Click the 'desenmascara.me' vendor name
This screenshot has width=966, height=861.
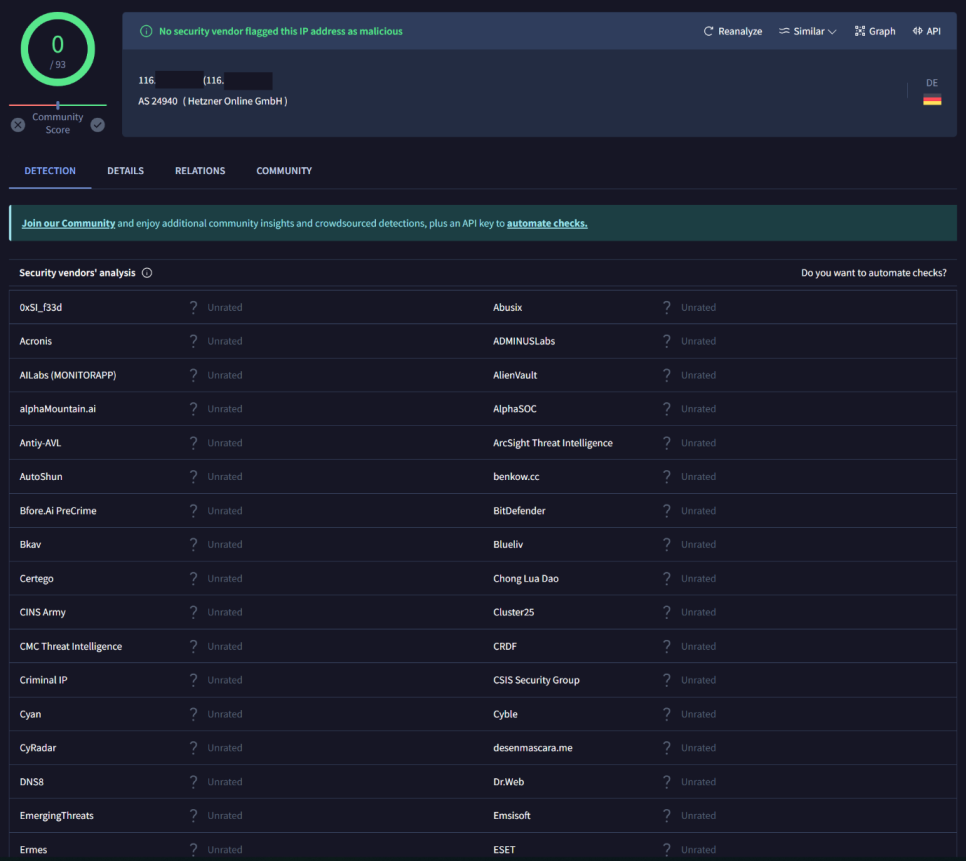coord(533,748)
